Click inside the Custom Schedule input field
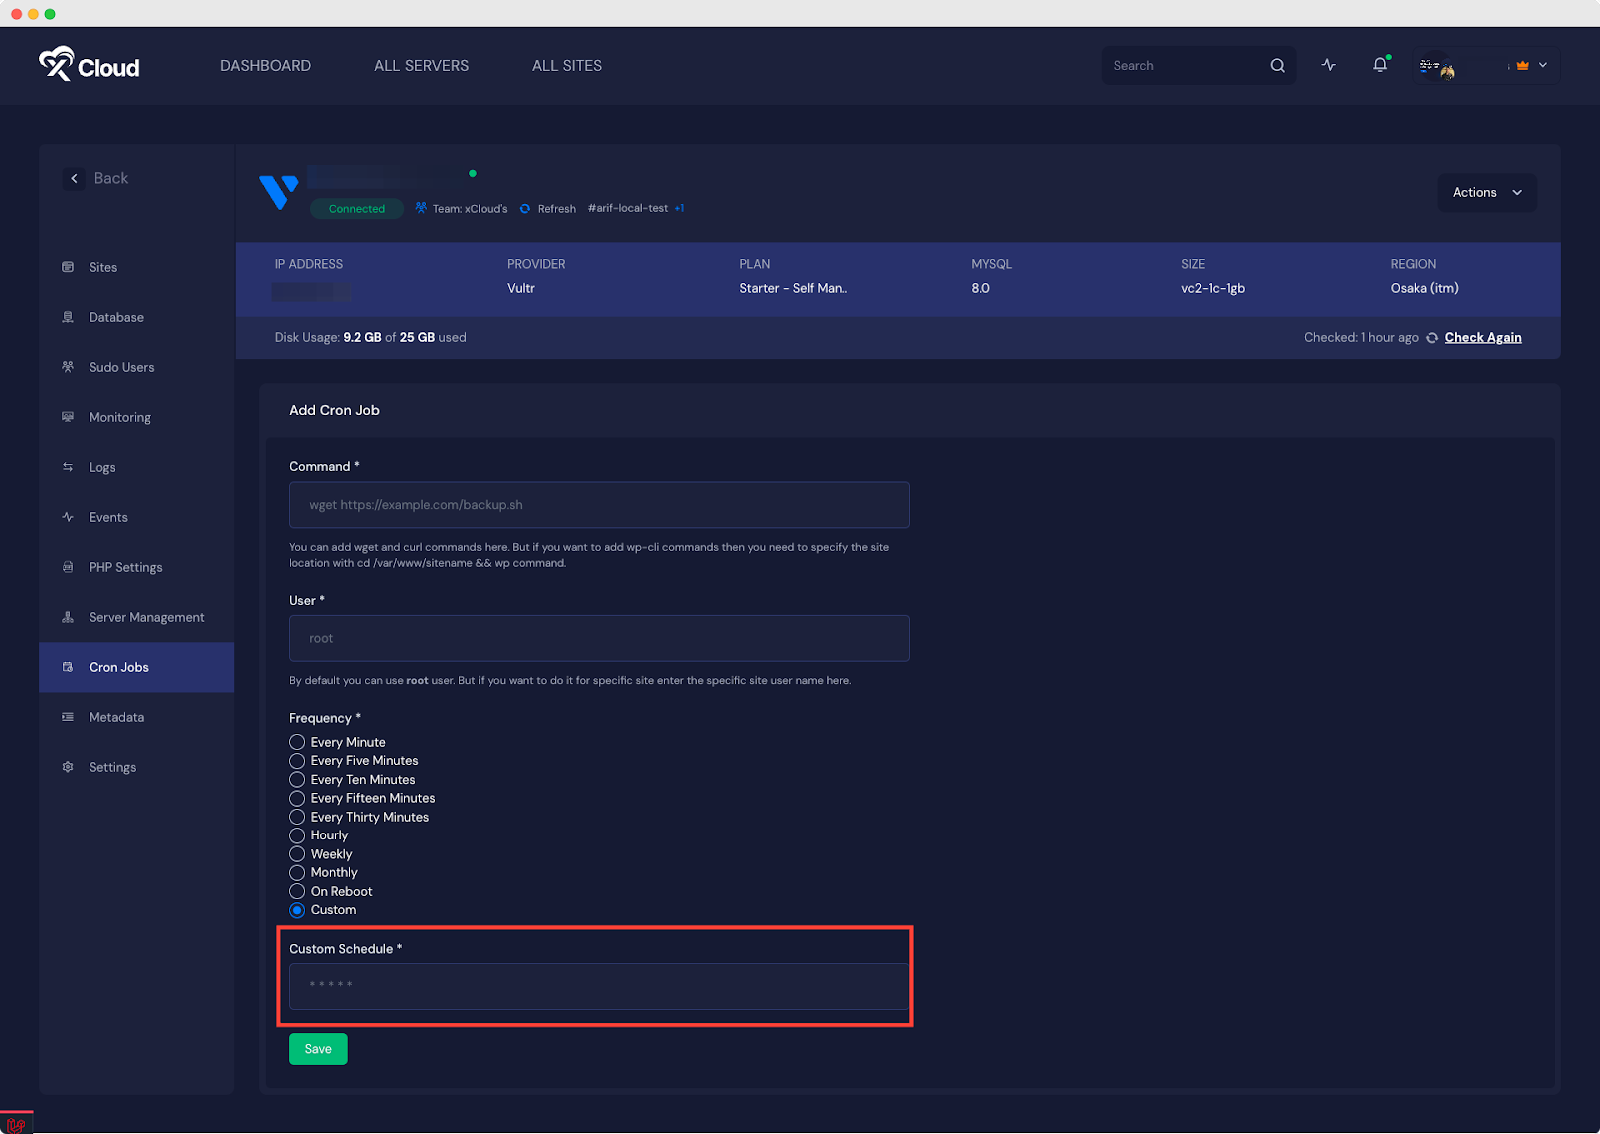The height and width of the screenshot is (1134, 1600). click(x=598, y=987)
